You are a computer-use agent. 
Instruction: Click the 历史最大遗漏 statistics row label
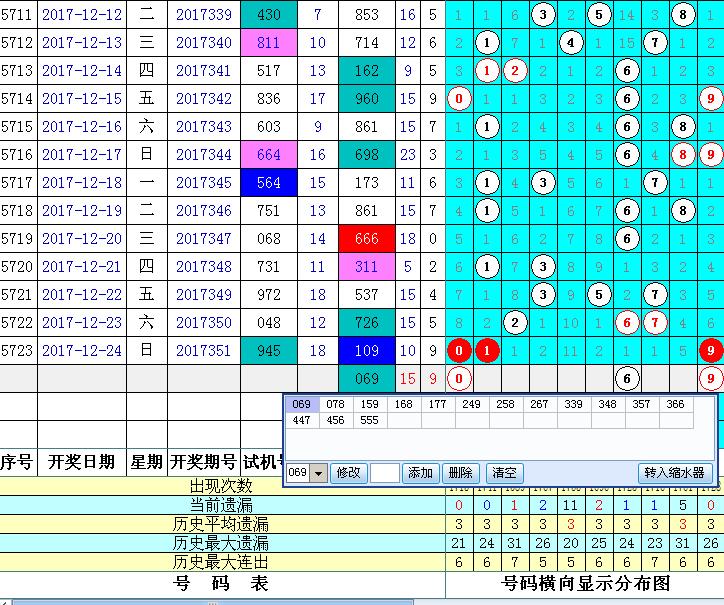pyautogui.click(x=222, y=543)
